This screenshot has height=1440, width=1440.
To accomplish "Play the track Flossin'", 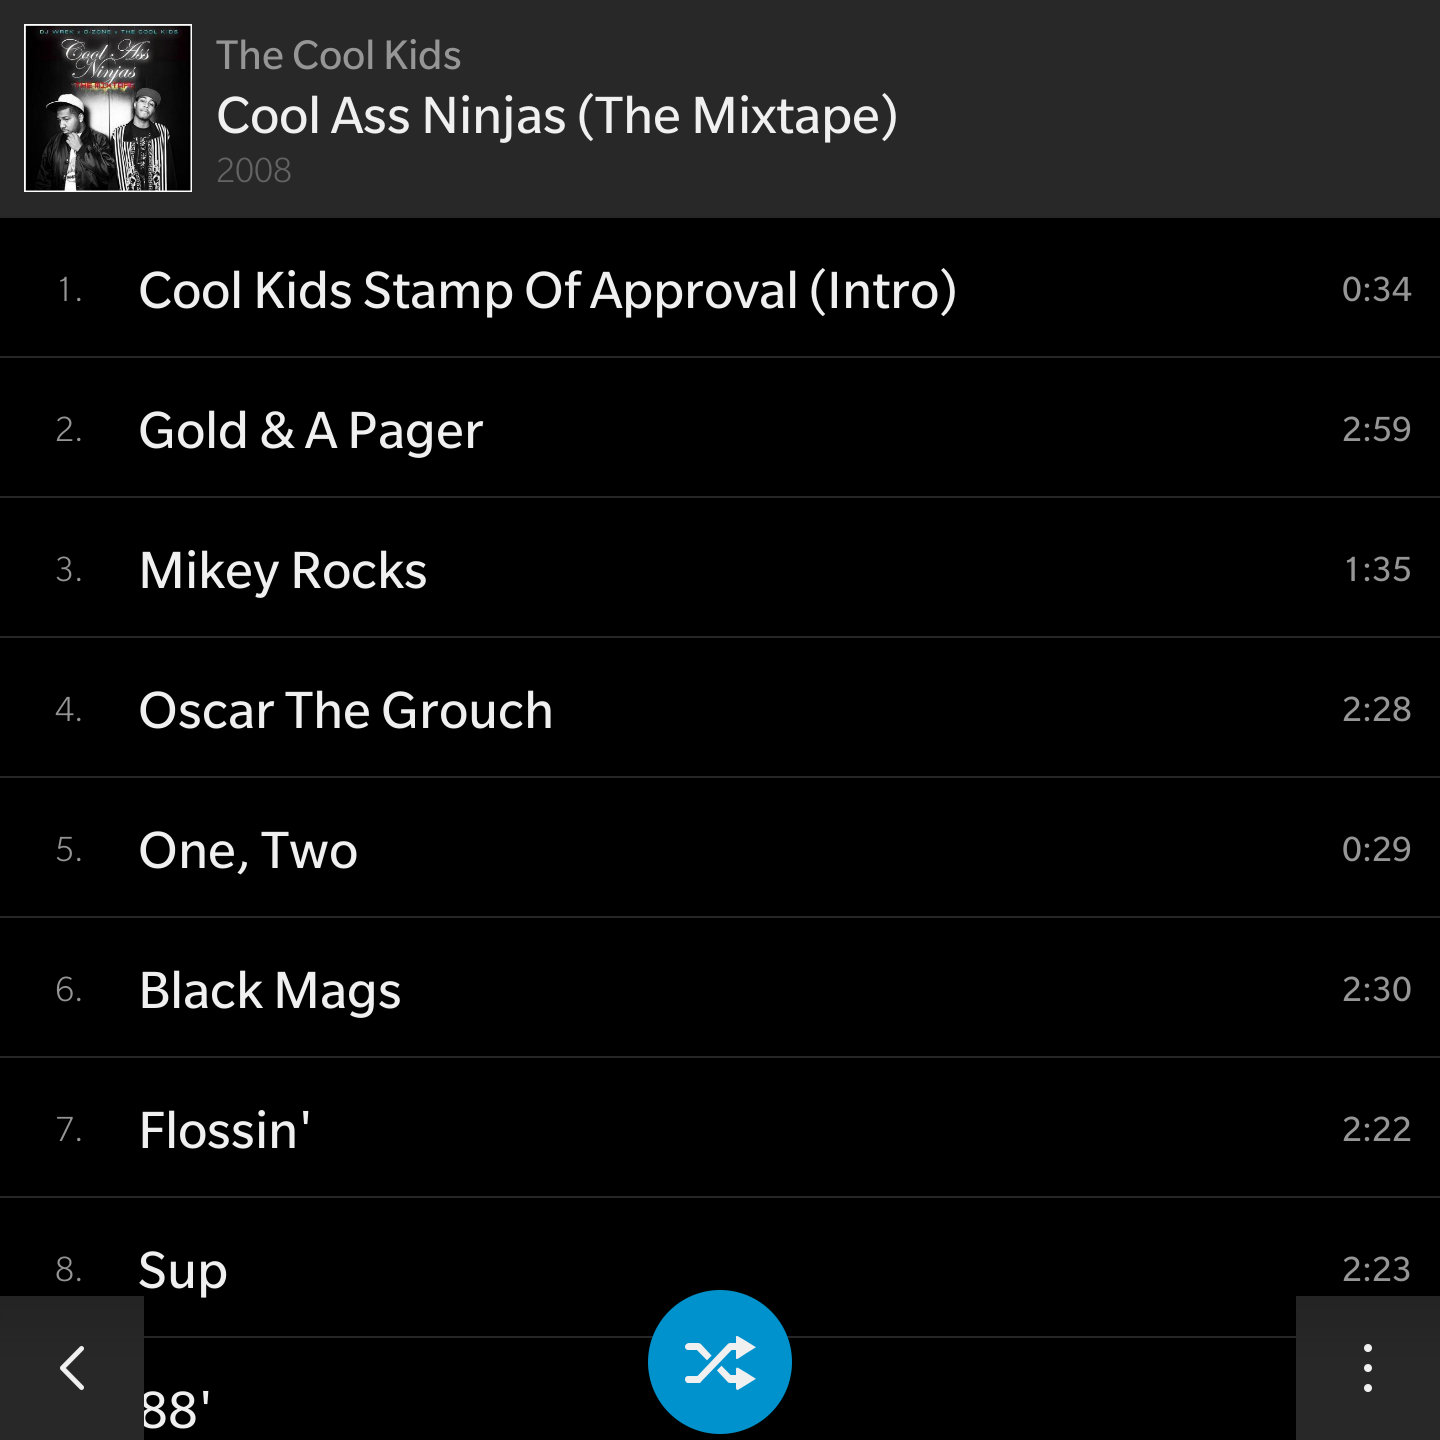I will click(x=720, y=1128).
